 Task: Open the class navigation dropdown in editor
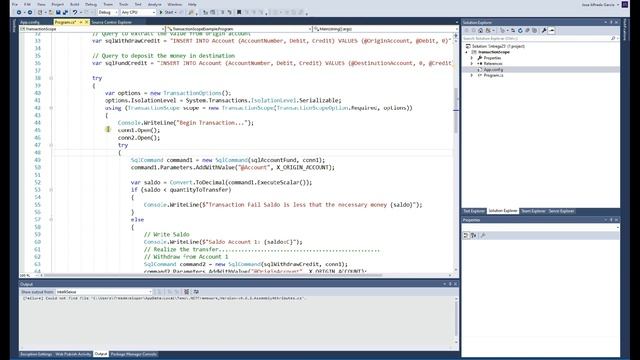pos(239,29)
